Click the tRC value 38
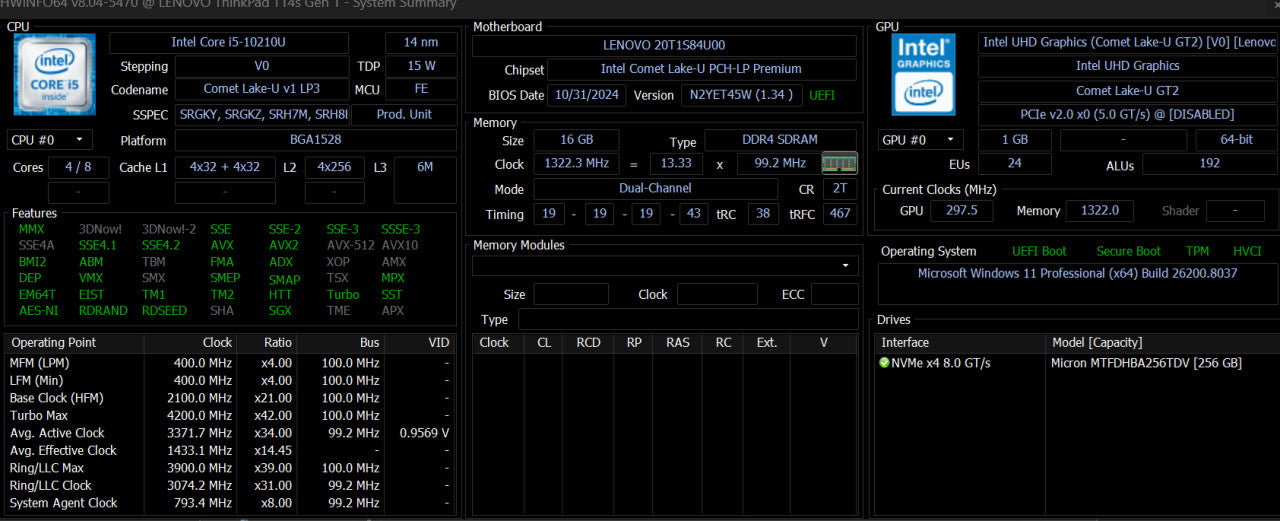The height and width of the screenshot is (521, 1280). 762,214
